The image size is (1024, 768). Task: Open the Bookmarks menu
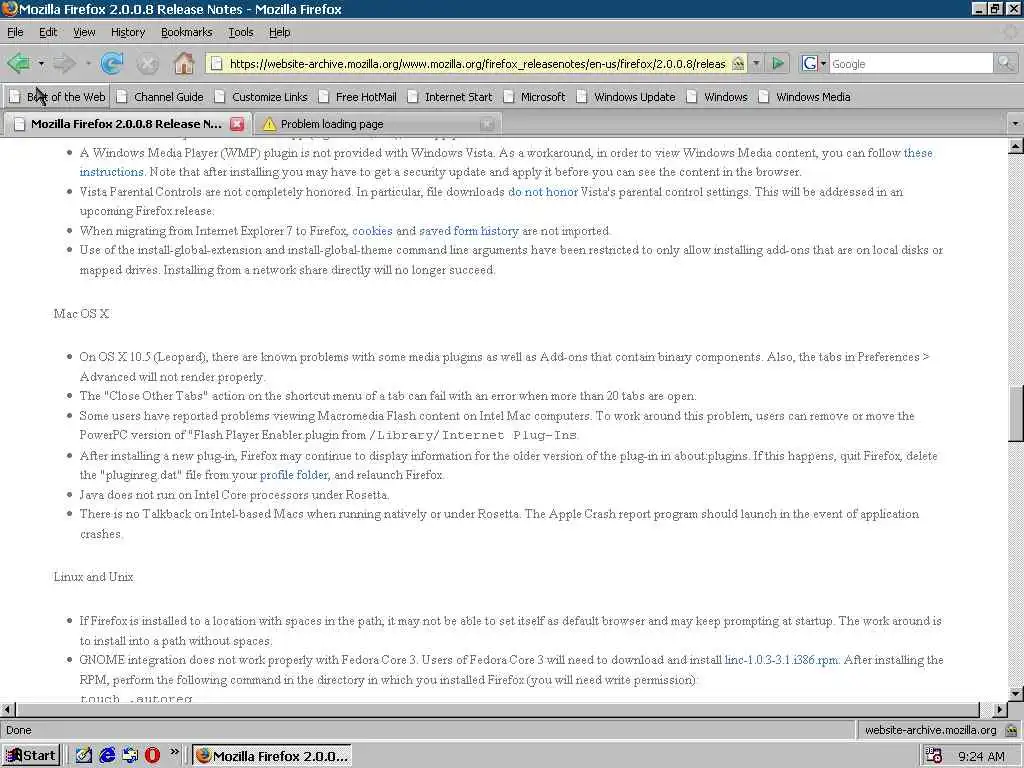coord(186,32)
